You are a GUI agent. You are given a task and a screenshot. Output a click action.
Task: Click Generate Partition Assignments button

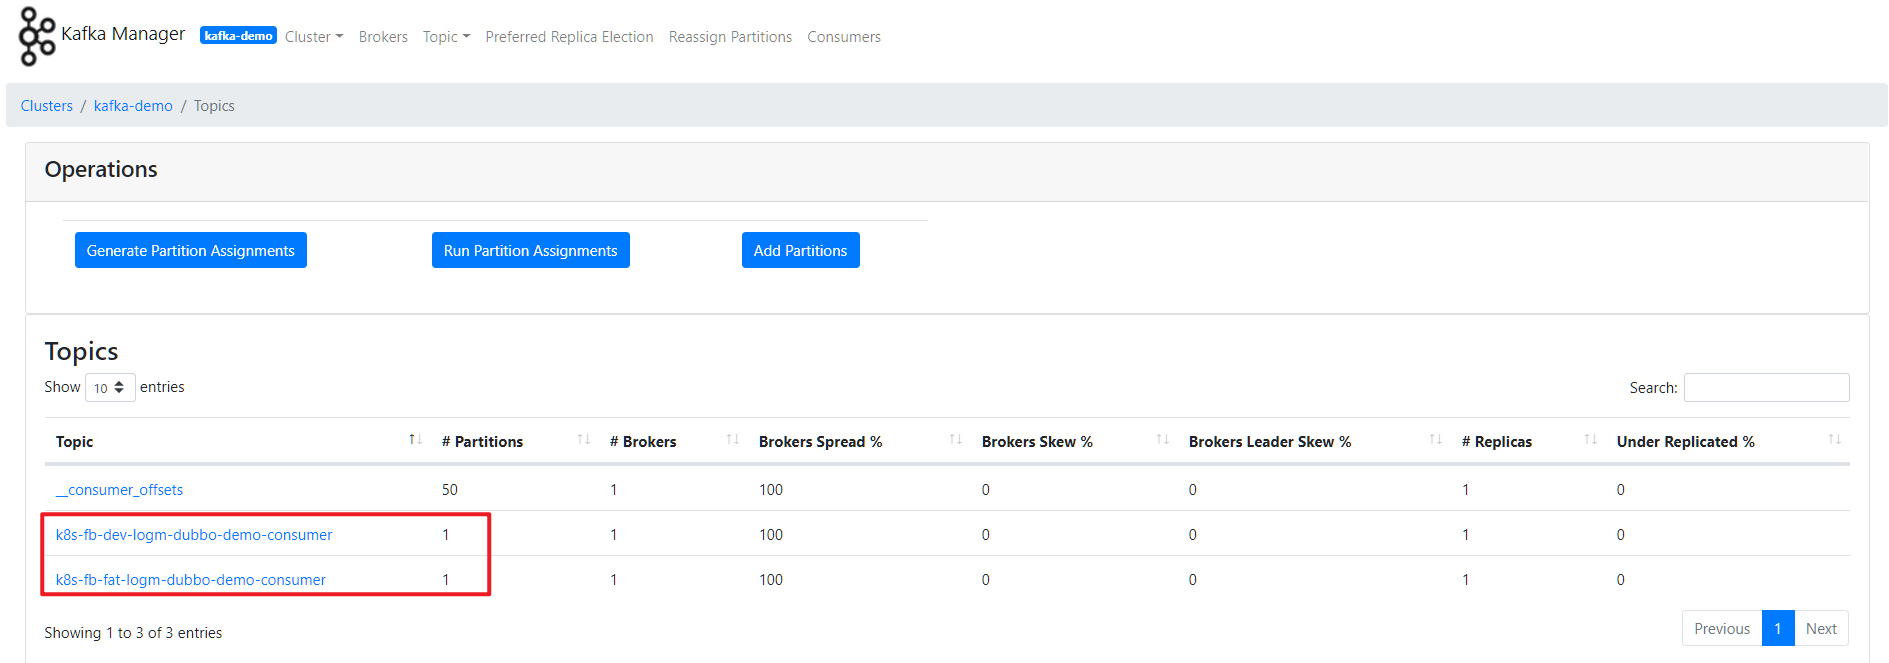click(x=191, y=251)
